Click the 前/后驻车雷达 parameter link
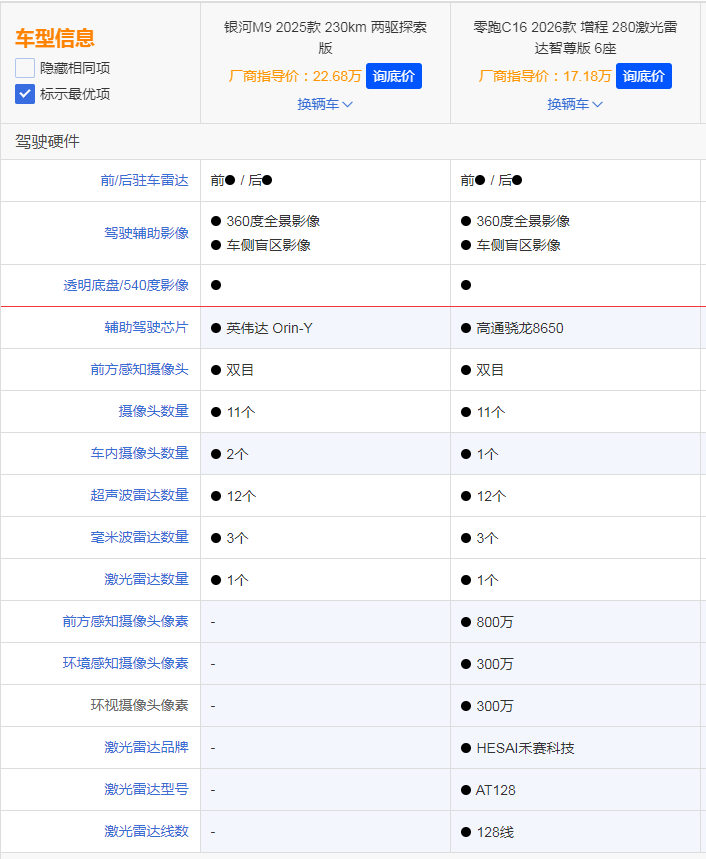706x859 pixels. pos(144,180)
